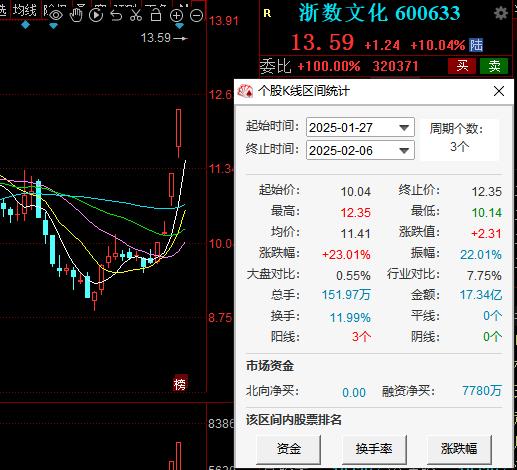Click the 2025-02-06 end date field
Screen dimensions: 517x470
(360, 150)
